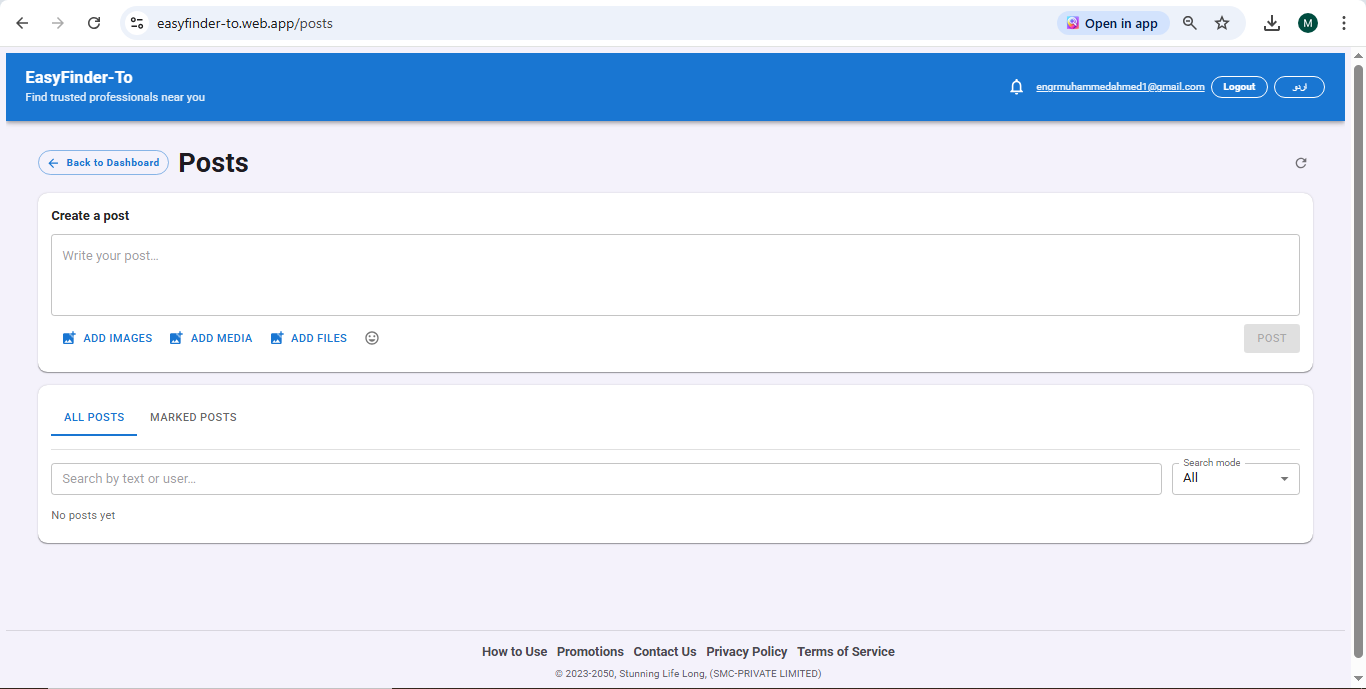Viewport: 1366px width, 689px height.
Task: Focus the Search by text or user field
Action: (606, 479)
